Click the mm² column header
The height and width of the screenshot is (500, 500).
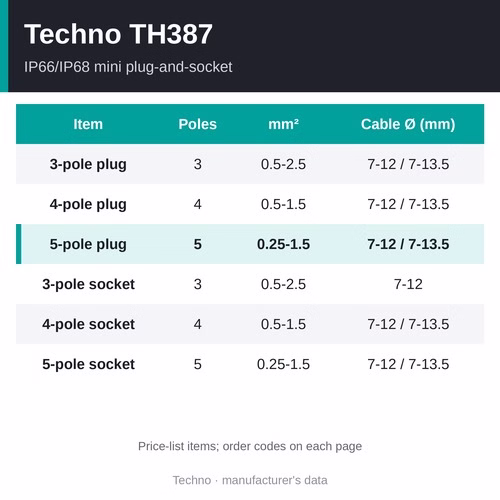283,124
